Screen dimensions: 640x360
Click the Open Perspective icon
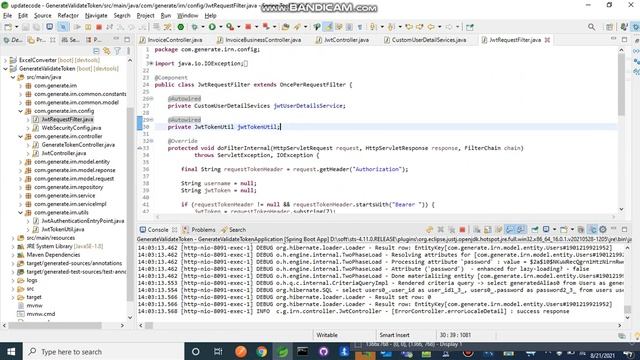click(x=609, y=27)
